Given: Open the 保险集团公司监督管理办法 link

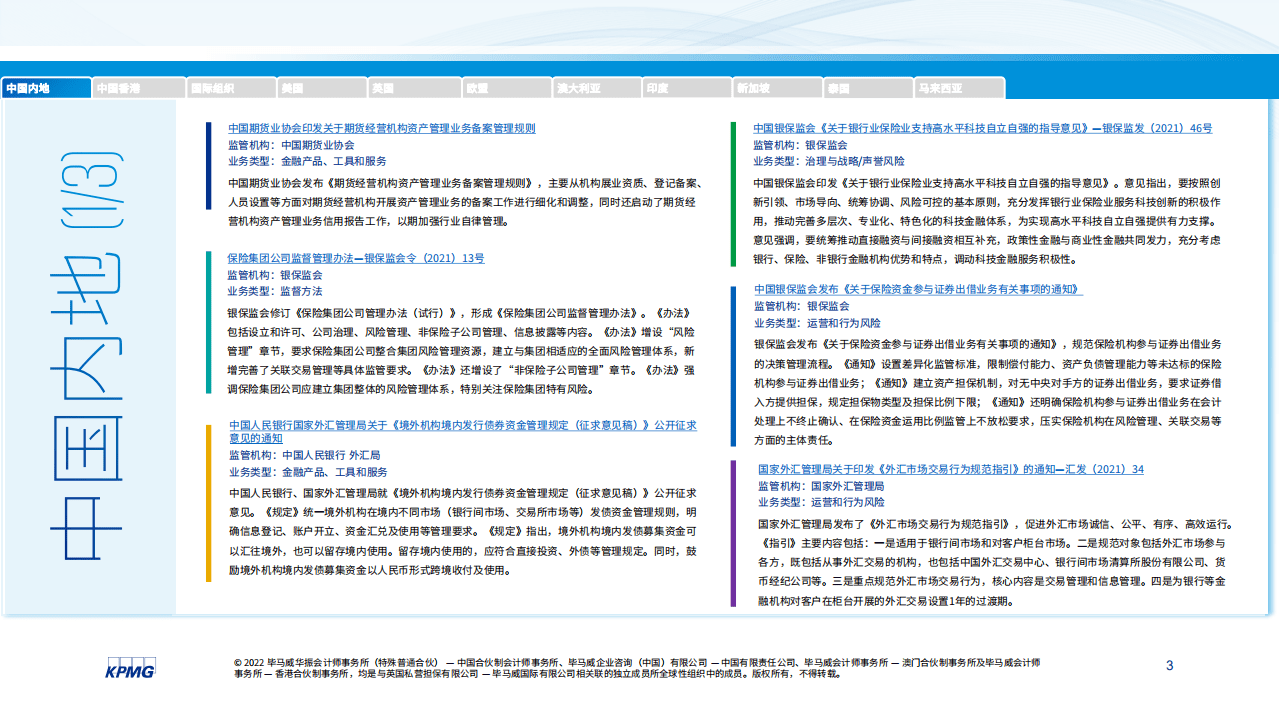Looking at the screenshot, I should tap(355, 258).
